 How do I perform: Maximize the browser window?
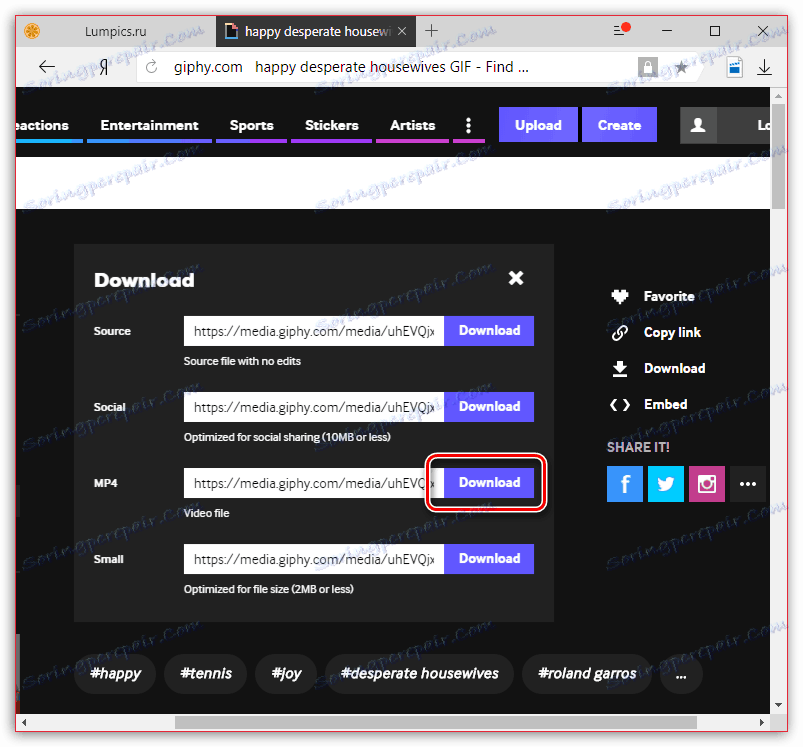coord(715,31)
